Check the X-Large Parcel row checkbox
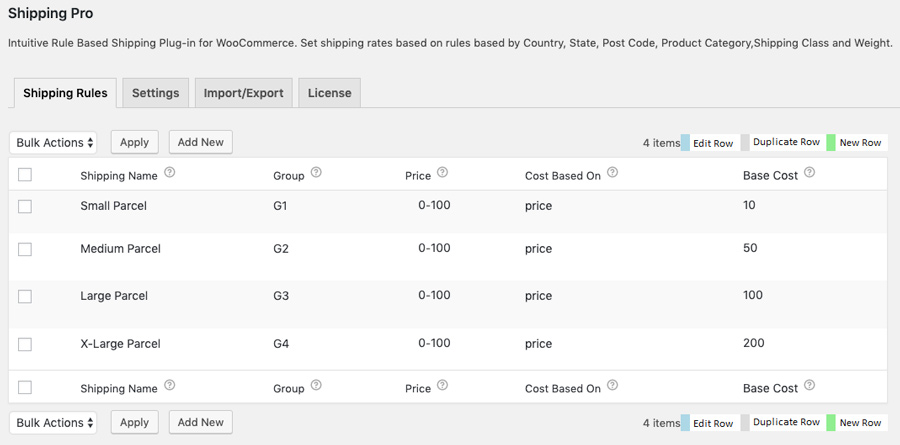The image size is (900, 445). (x=25, y=344)
